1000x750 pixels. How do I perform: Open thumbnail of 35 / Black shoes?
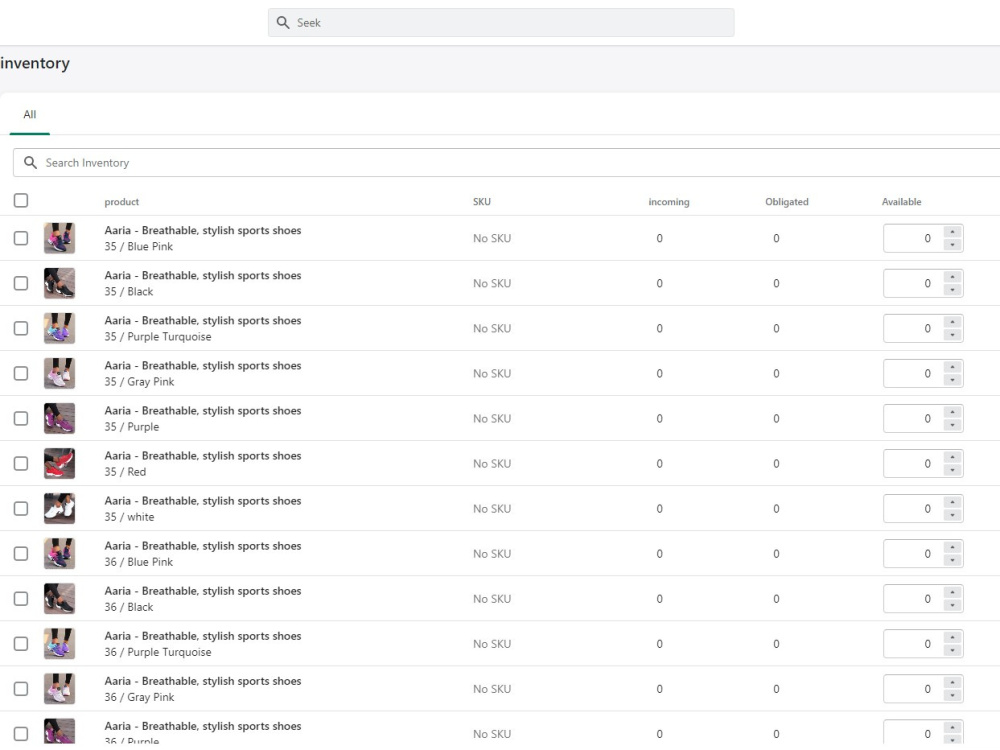coord(59,283)
